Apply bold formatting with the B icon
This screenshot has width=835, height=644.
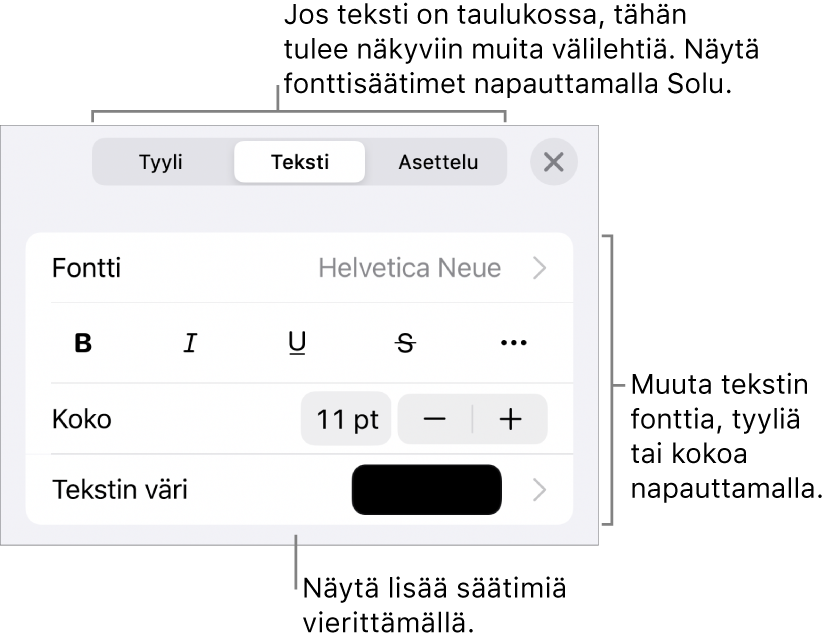pos(83,343)
